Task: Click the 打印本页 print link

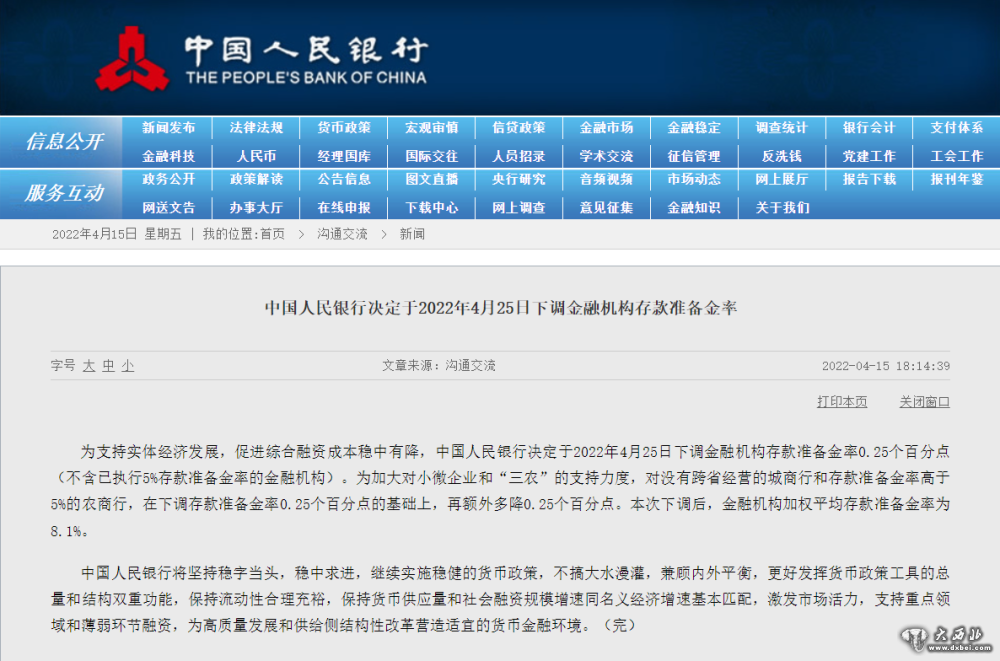Action: tap(842, 402)
